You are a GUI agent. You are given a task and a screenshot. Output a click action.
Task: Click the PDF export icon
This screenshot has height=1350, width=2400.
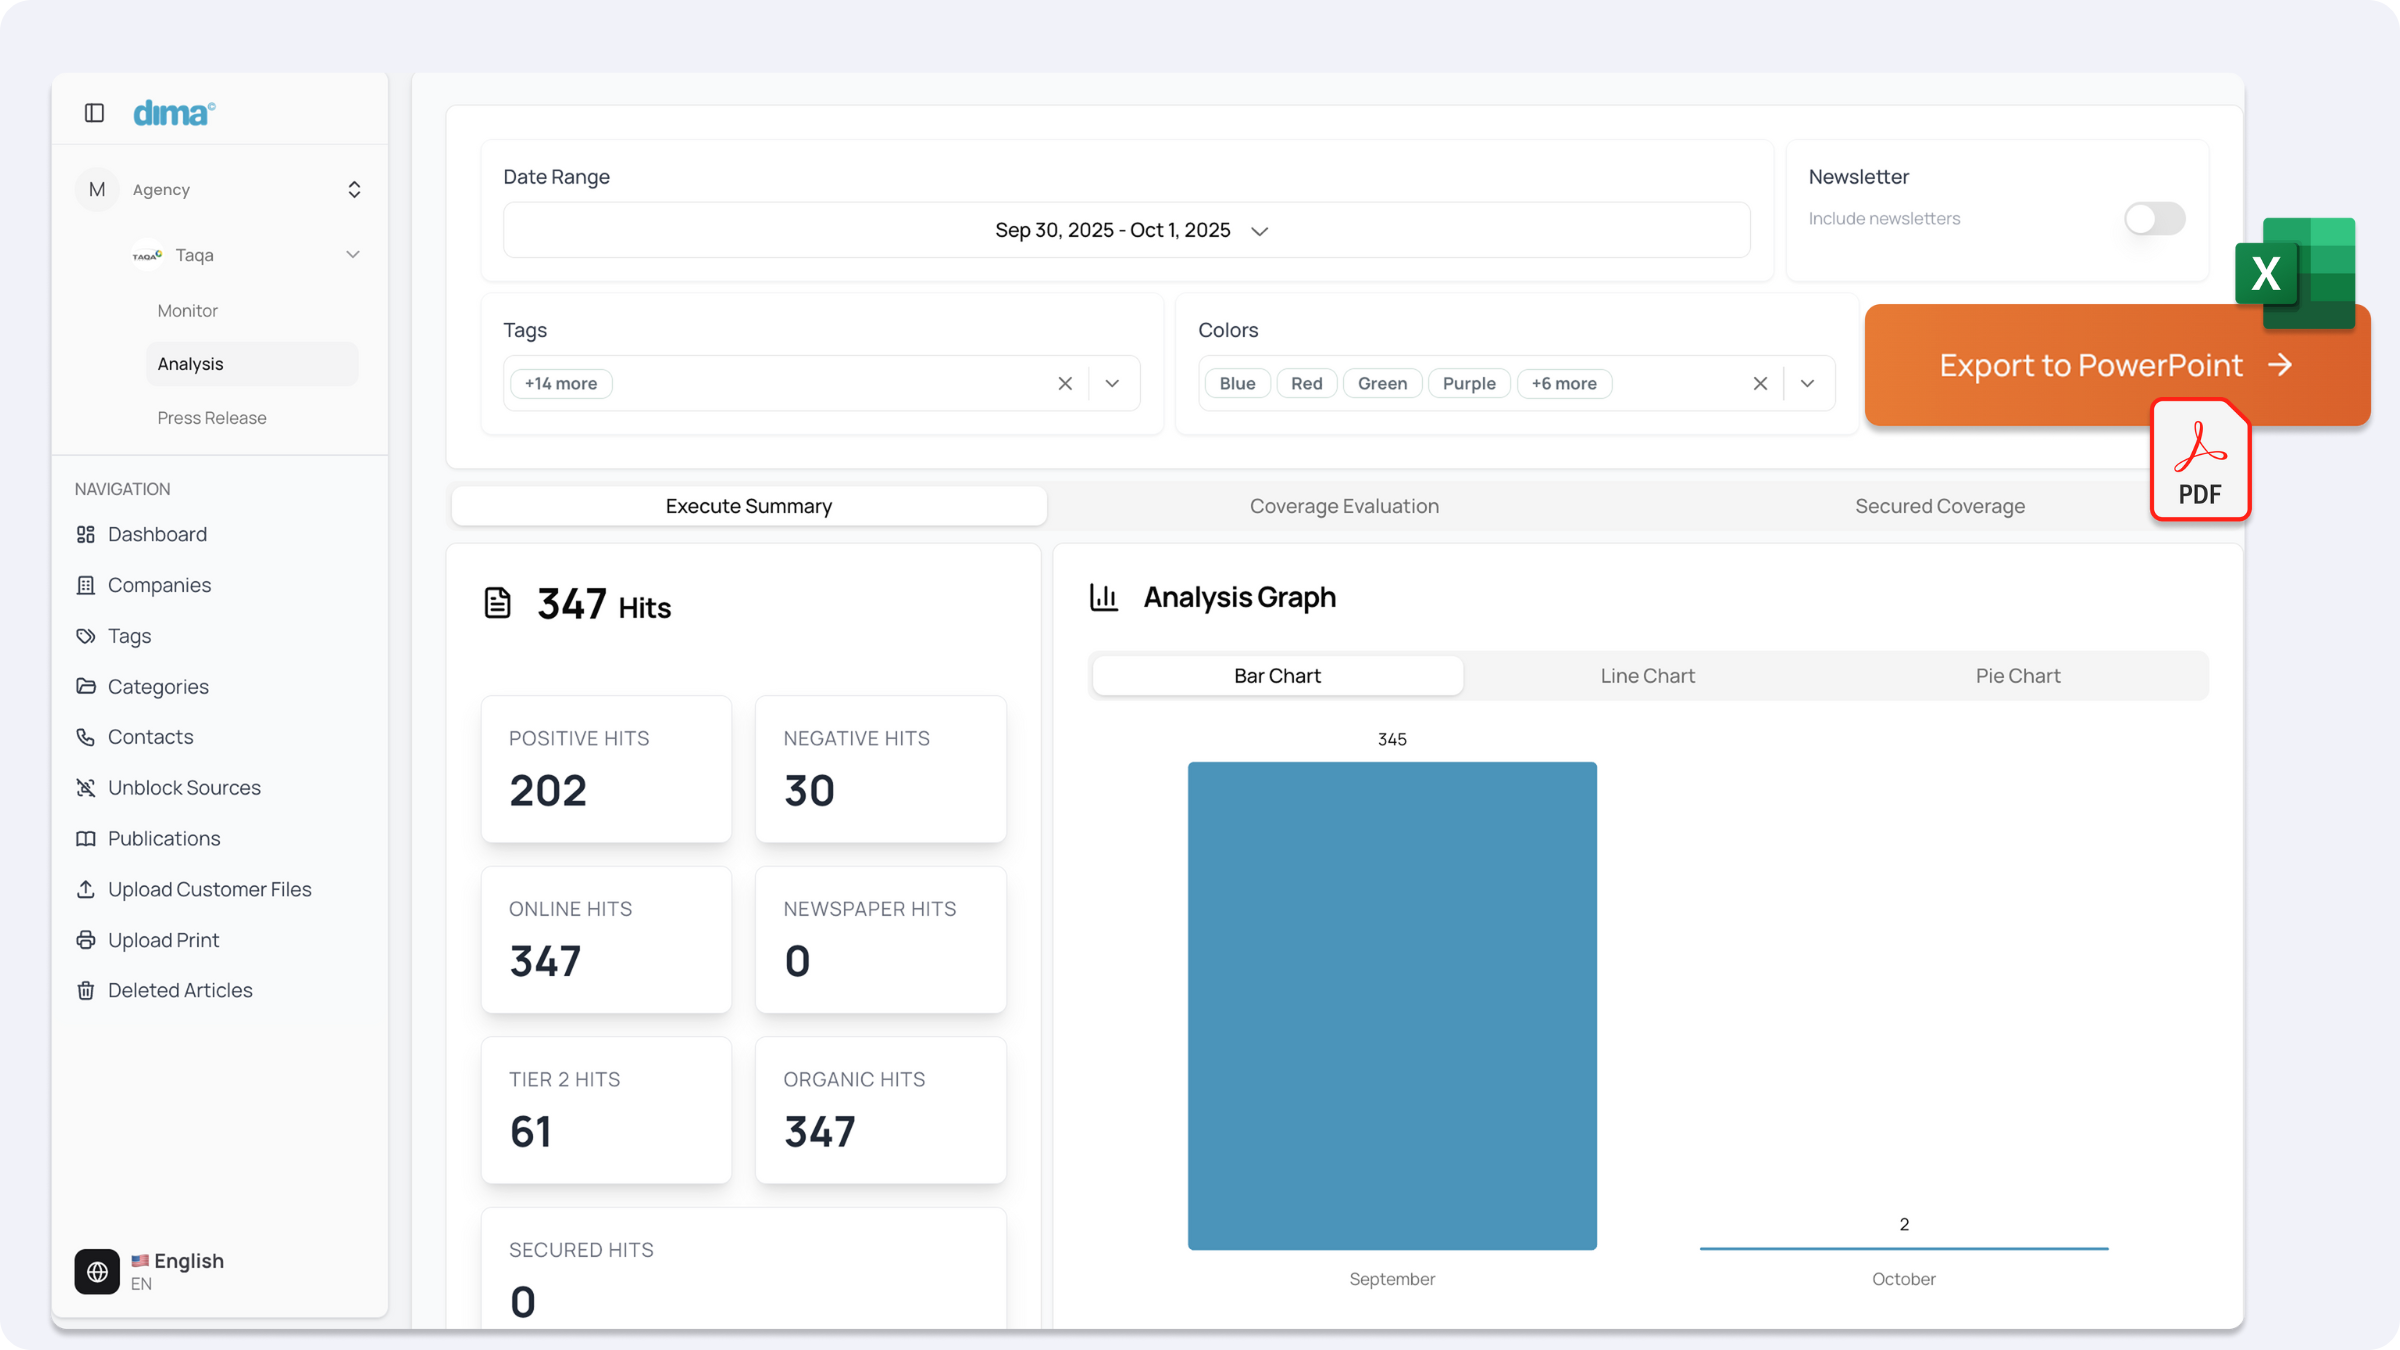tap(2200, 461)
